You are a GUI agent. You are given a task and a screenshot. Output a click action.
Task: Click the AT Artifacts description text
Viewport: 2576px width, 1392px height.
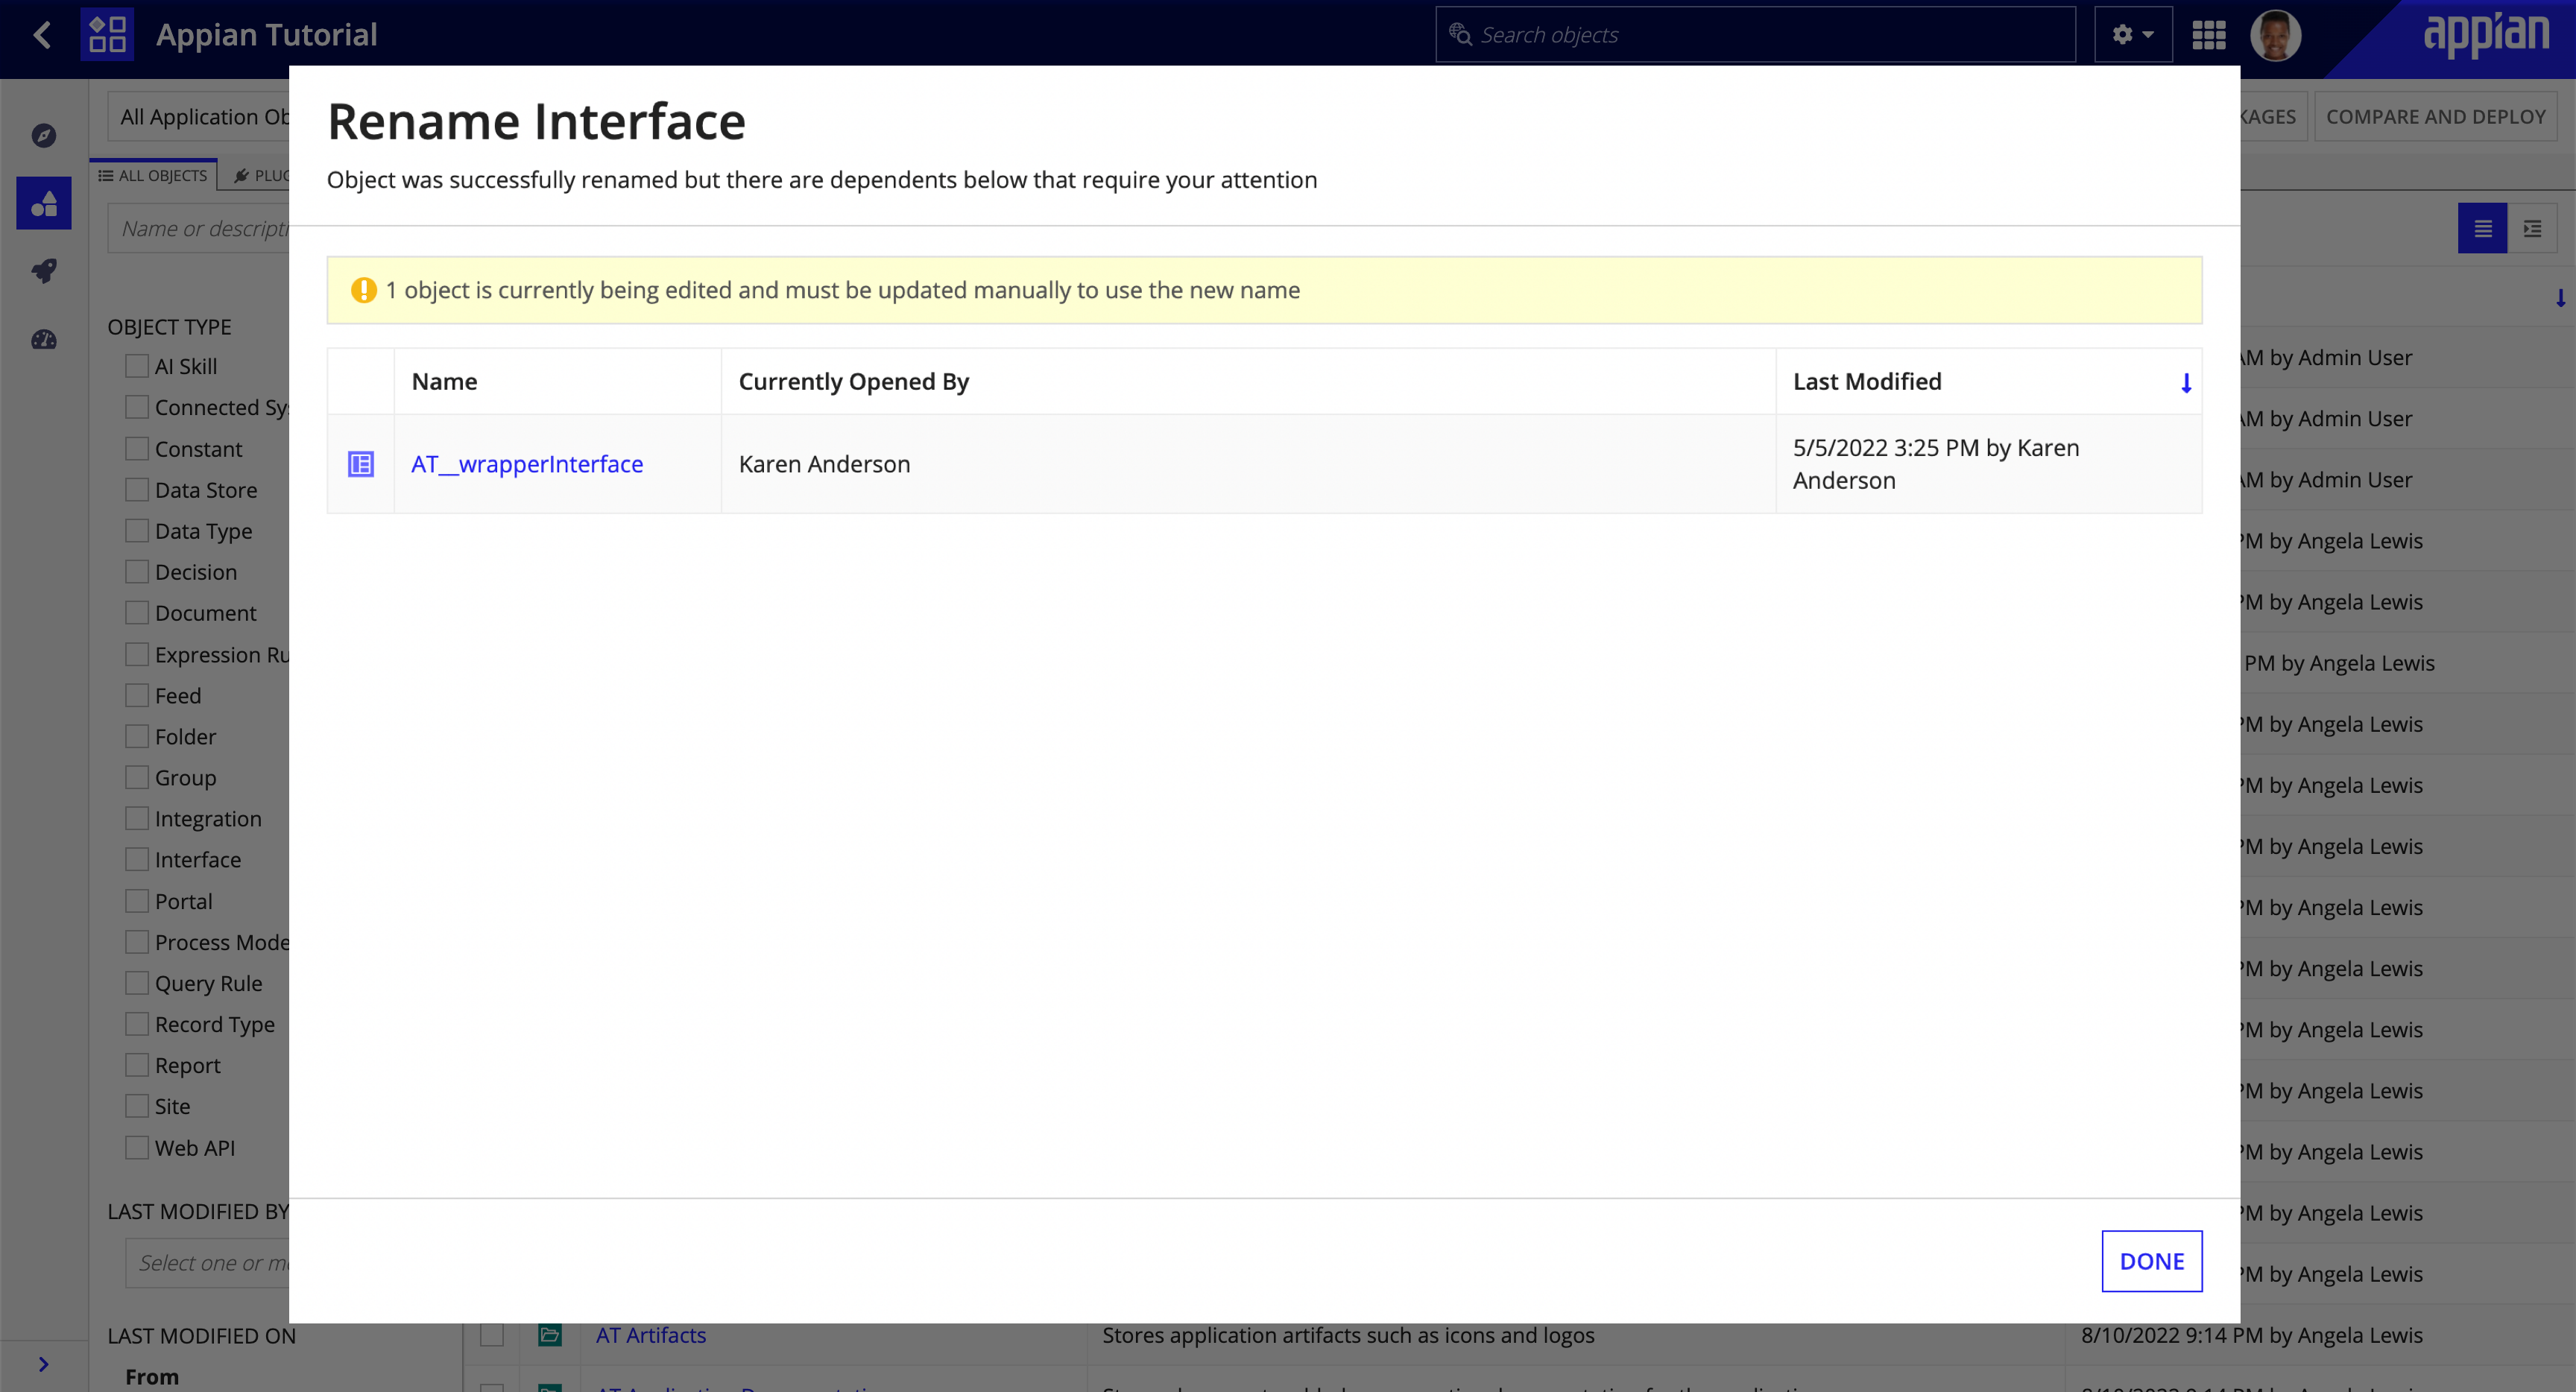1348,1335
